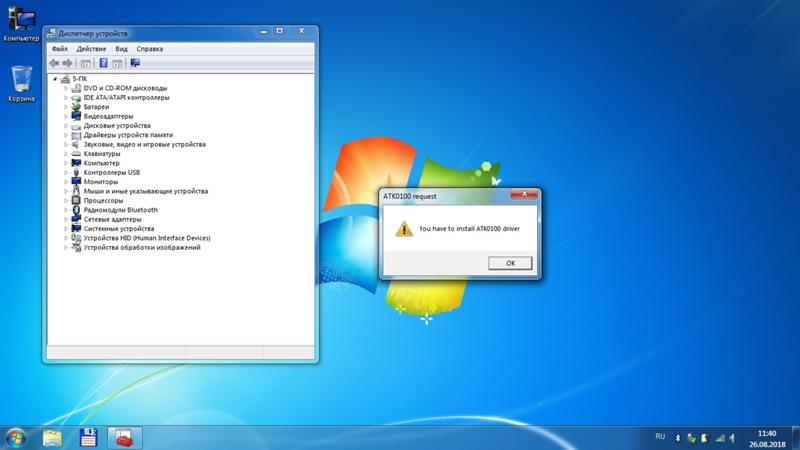This screenshot has width=800, height=450.
Task: Open the Windows Start button
Action: point(16,438)
